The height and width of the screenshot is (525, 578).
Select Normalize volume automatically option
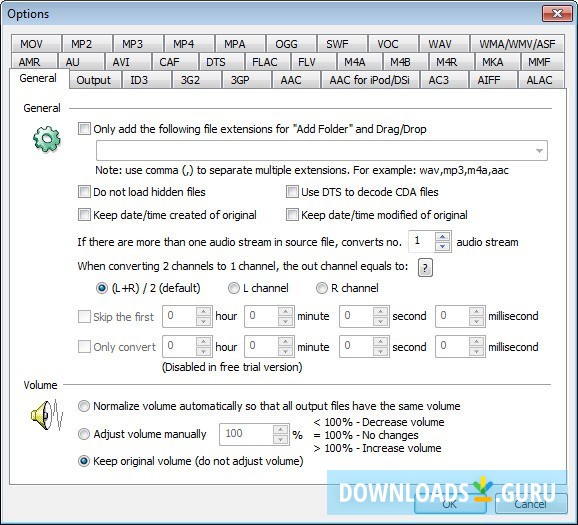[x=84, y=406]
